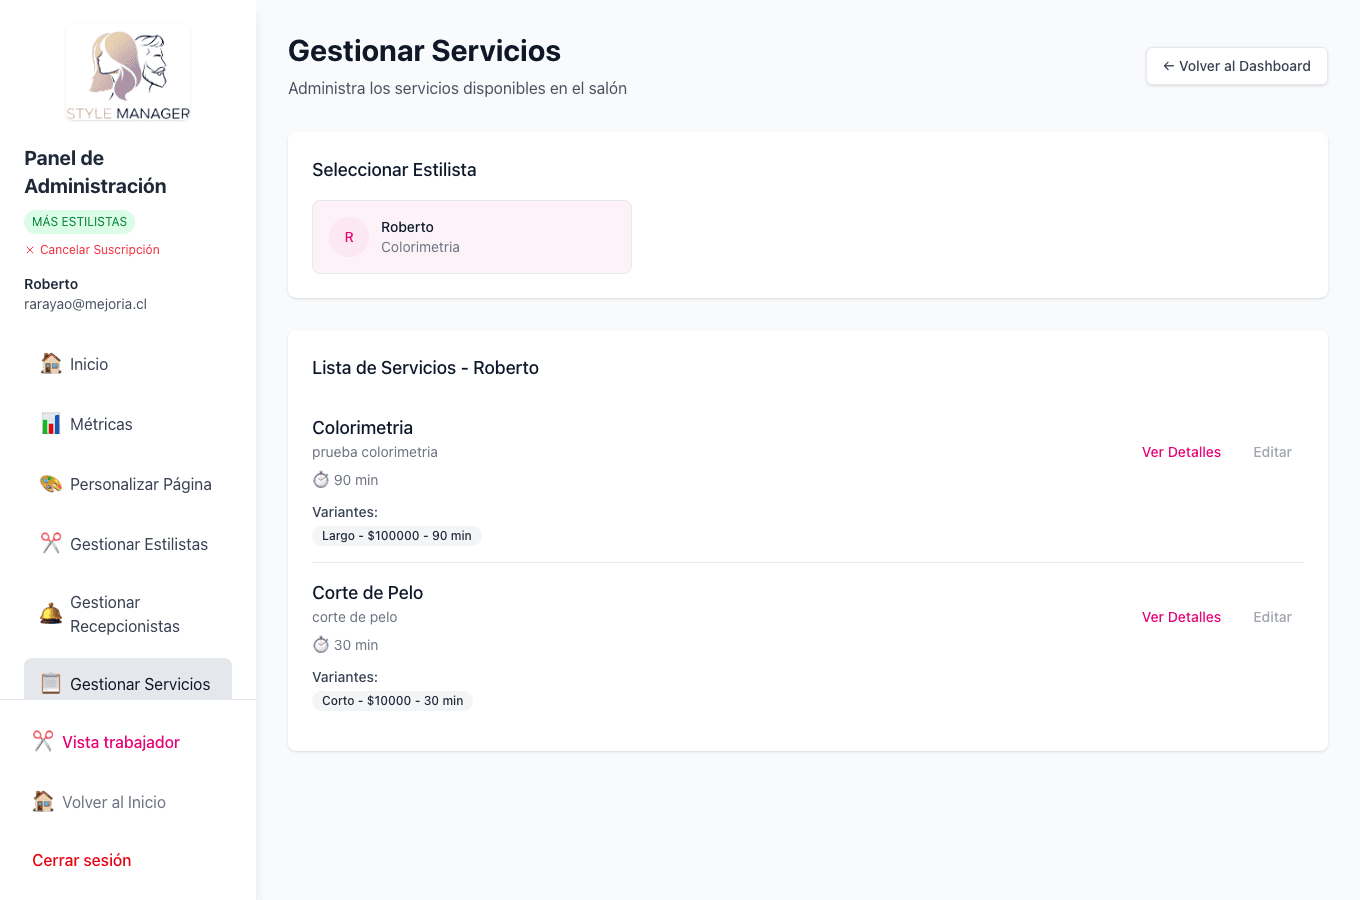
Task: Click the house icon beside Volver al Inicio
Action: tap(43, 801)
